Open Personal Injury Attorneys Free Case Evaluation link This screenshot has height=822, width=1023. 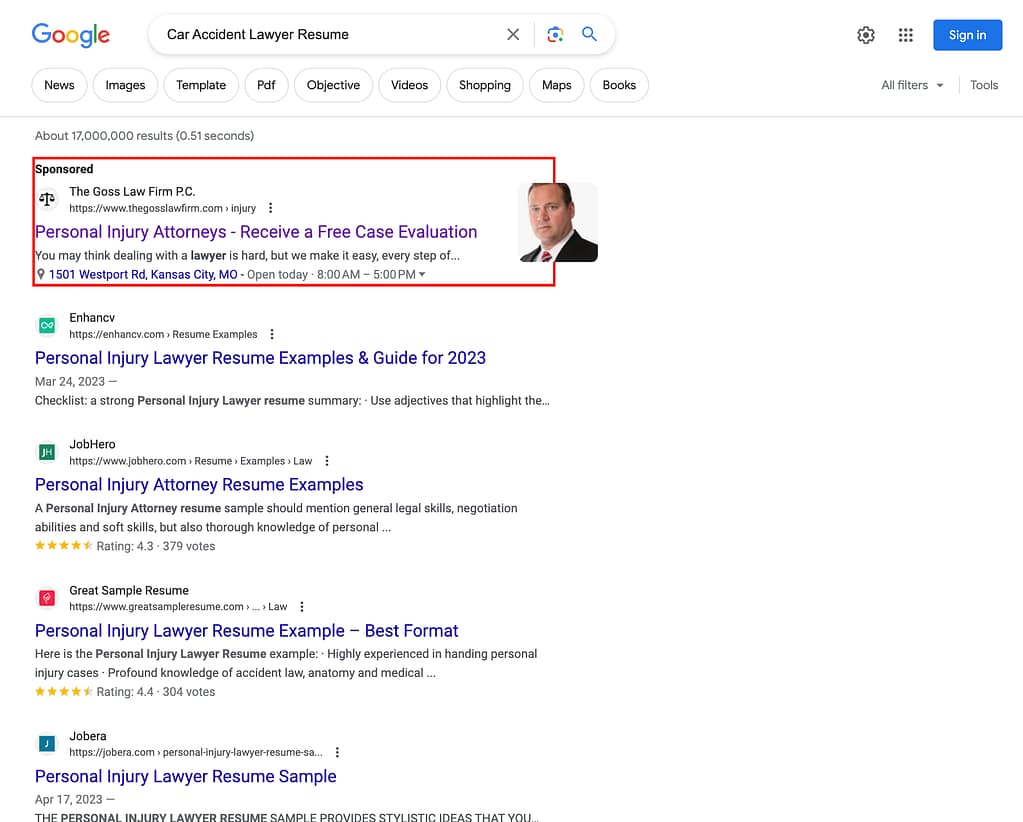(x=256, y=232)
